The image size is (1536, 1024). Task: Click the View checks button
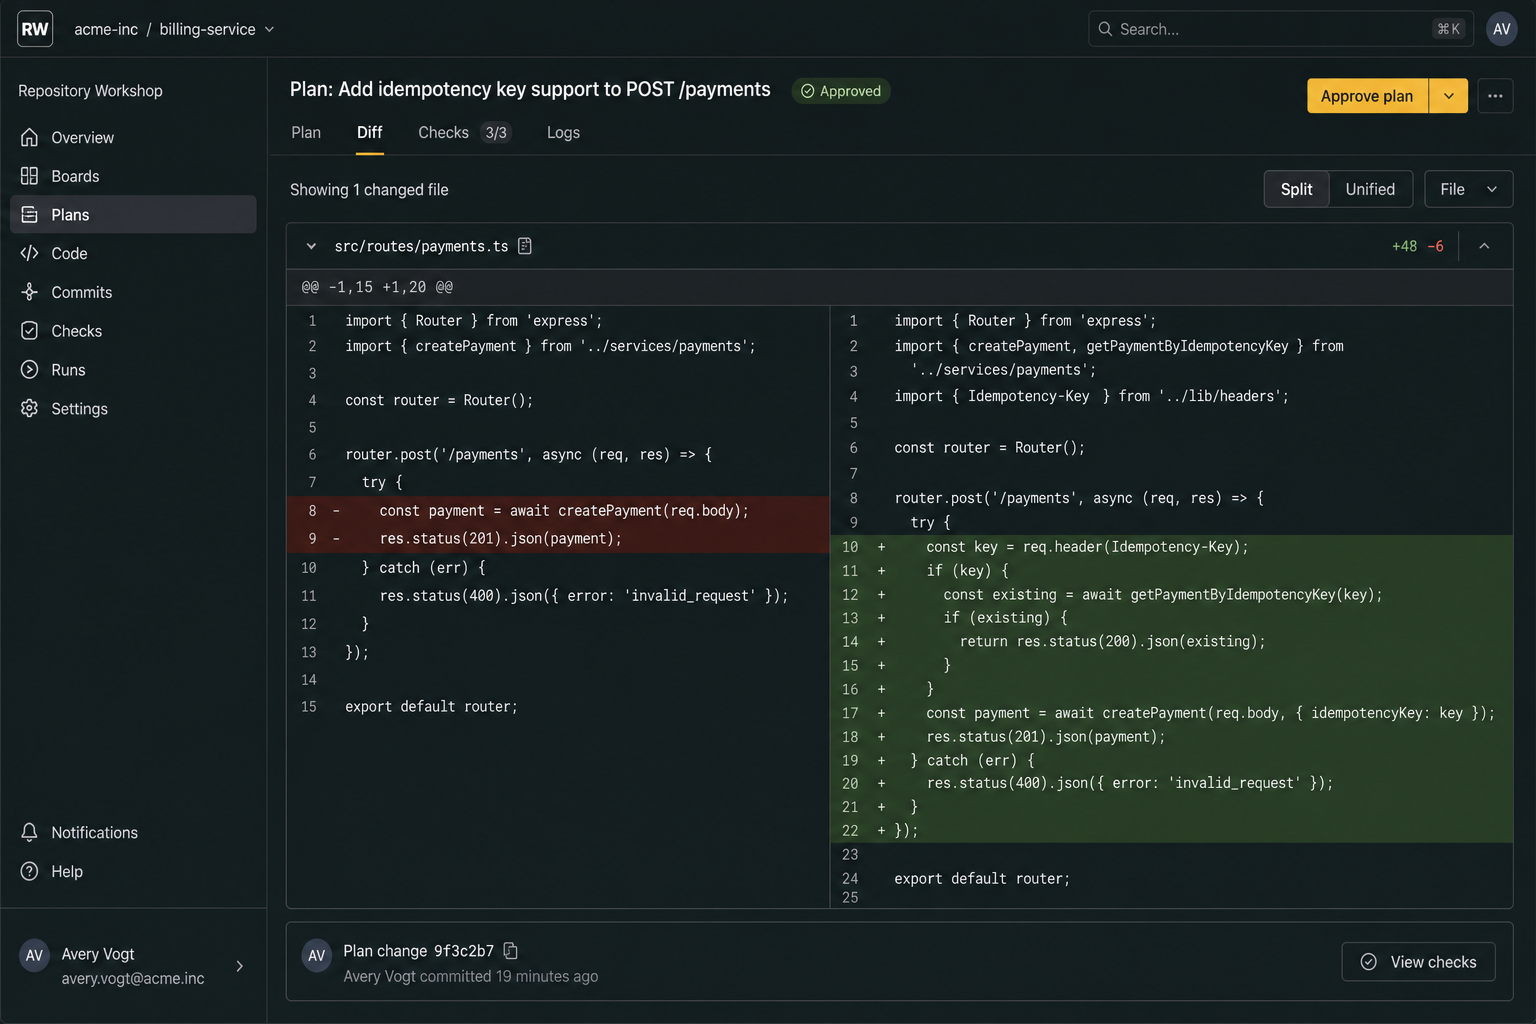coord(1418,961)
